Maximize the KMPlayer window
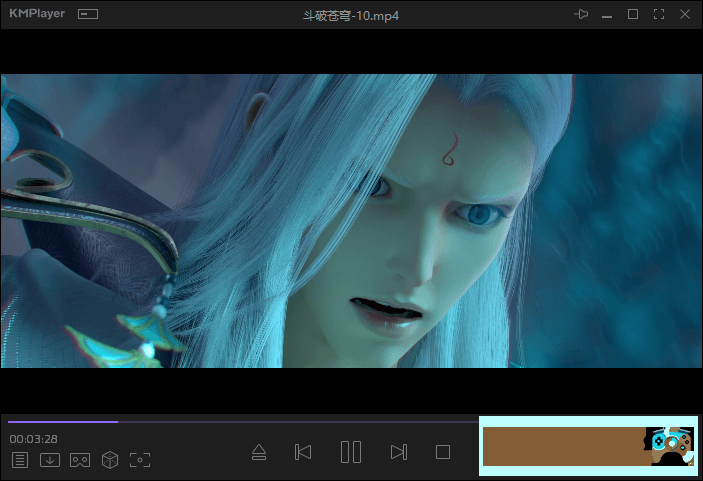This screenshot has height=481, width=703. [x=633, y=14]
